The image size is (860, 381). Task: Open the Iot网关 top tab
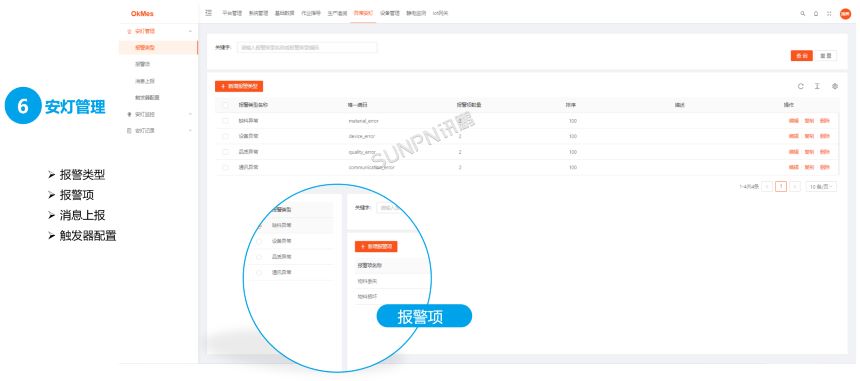440,13
